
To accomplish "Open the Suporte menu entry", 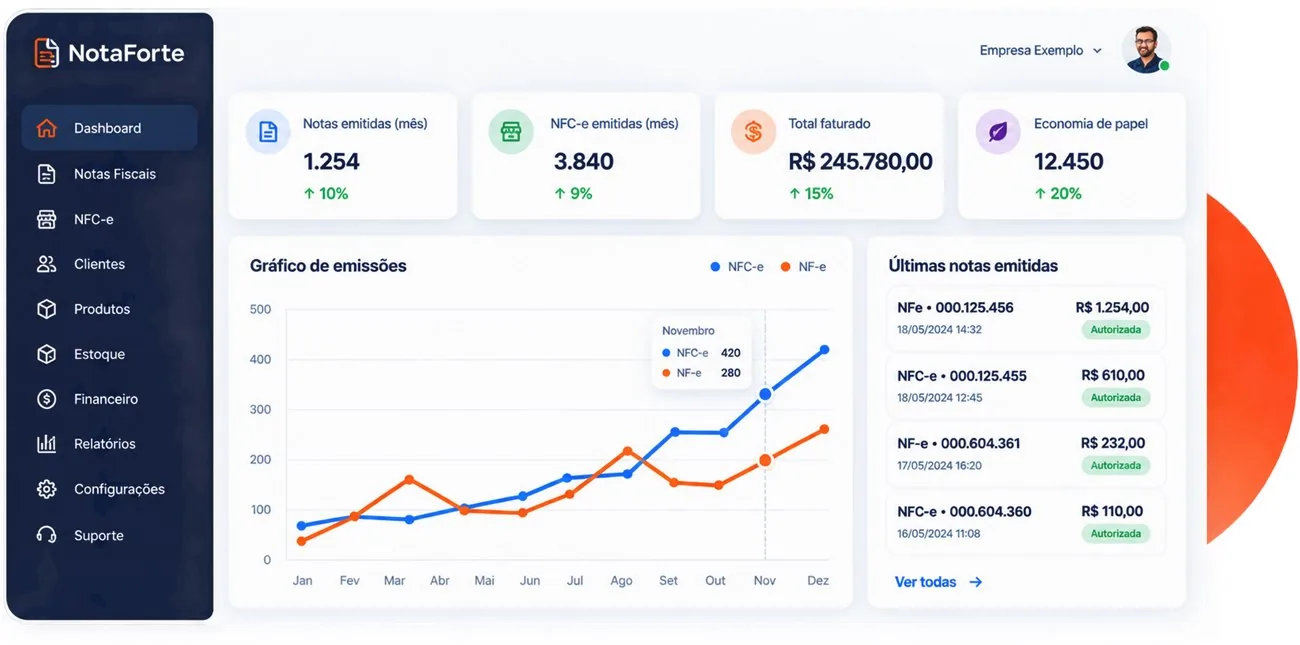I will coord(109,535).
